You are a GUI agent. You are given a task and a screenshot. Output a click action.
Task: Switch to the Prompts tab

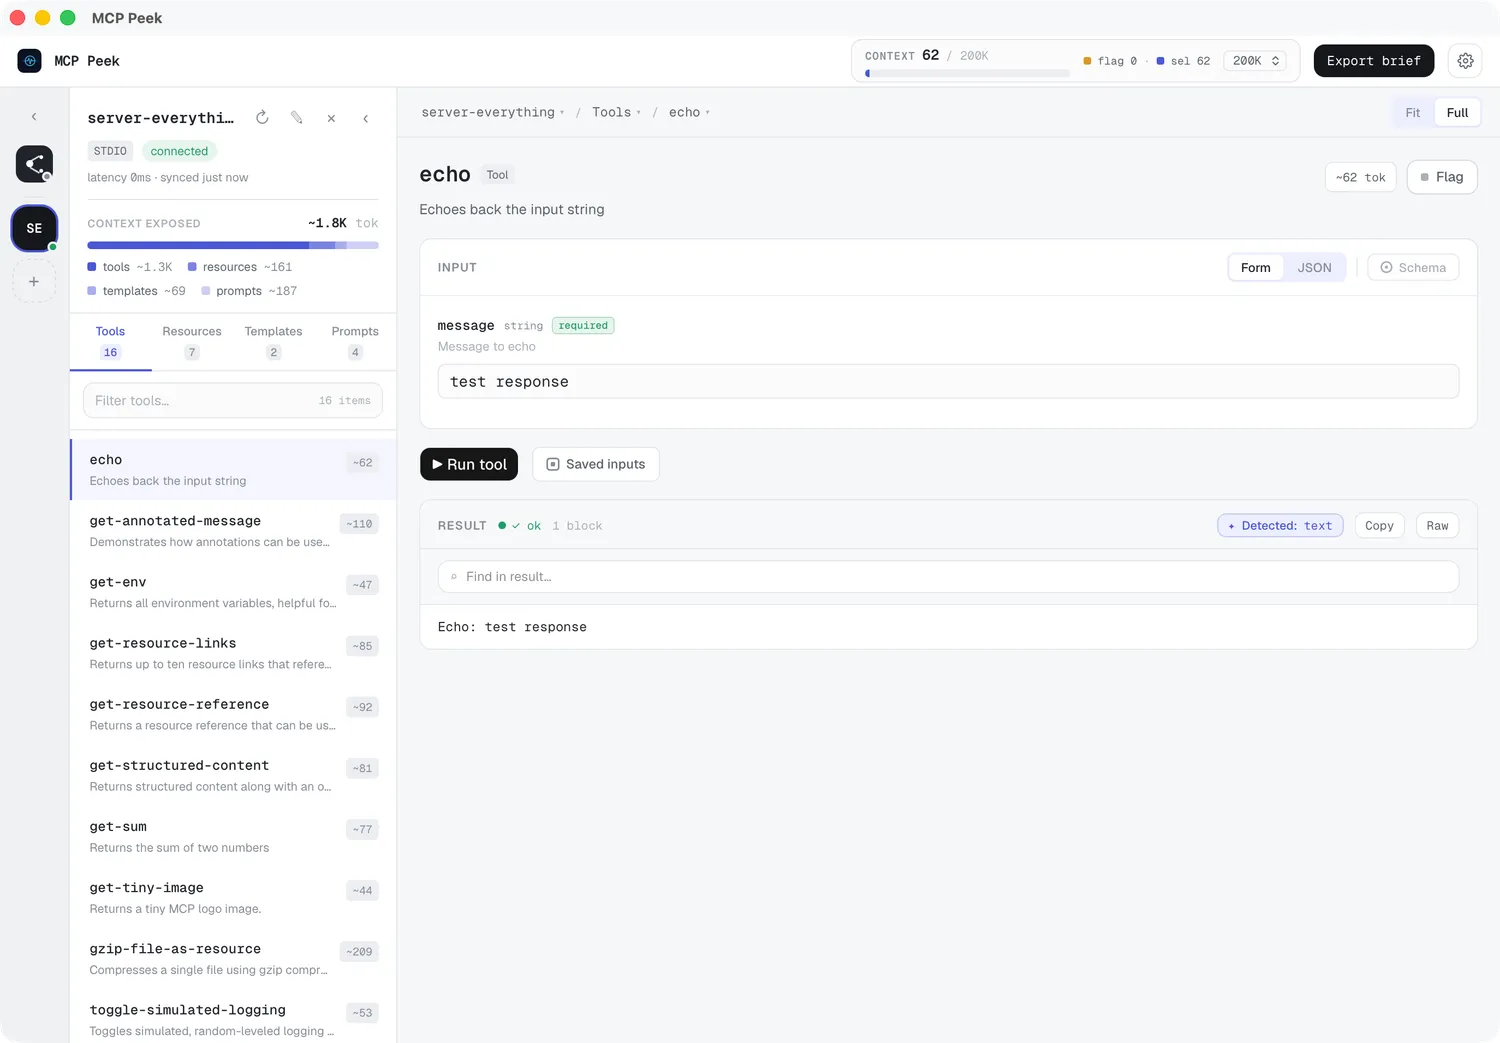click(355, 341)
